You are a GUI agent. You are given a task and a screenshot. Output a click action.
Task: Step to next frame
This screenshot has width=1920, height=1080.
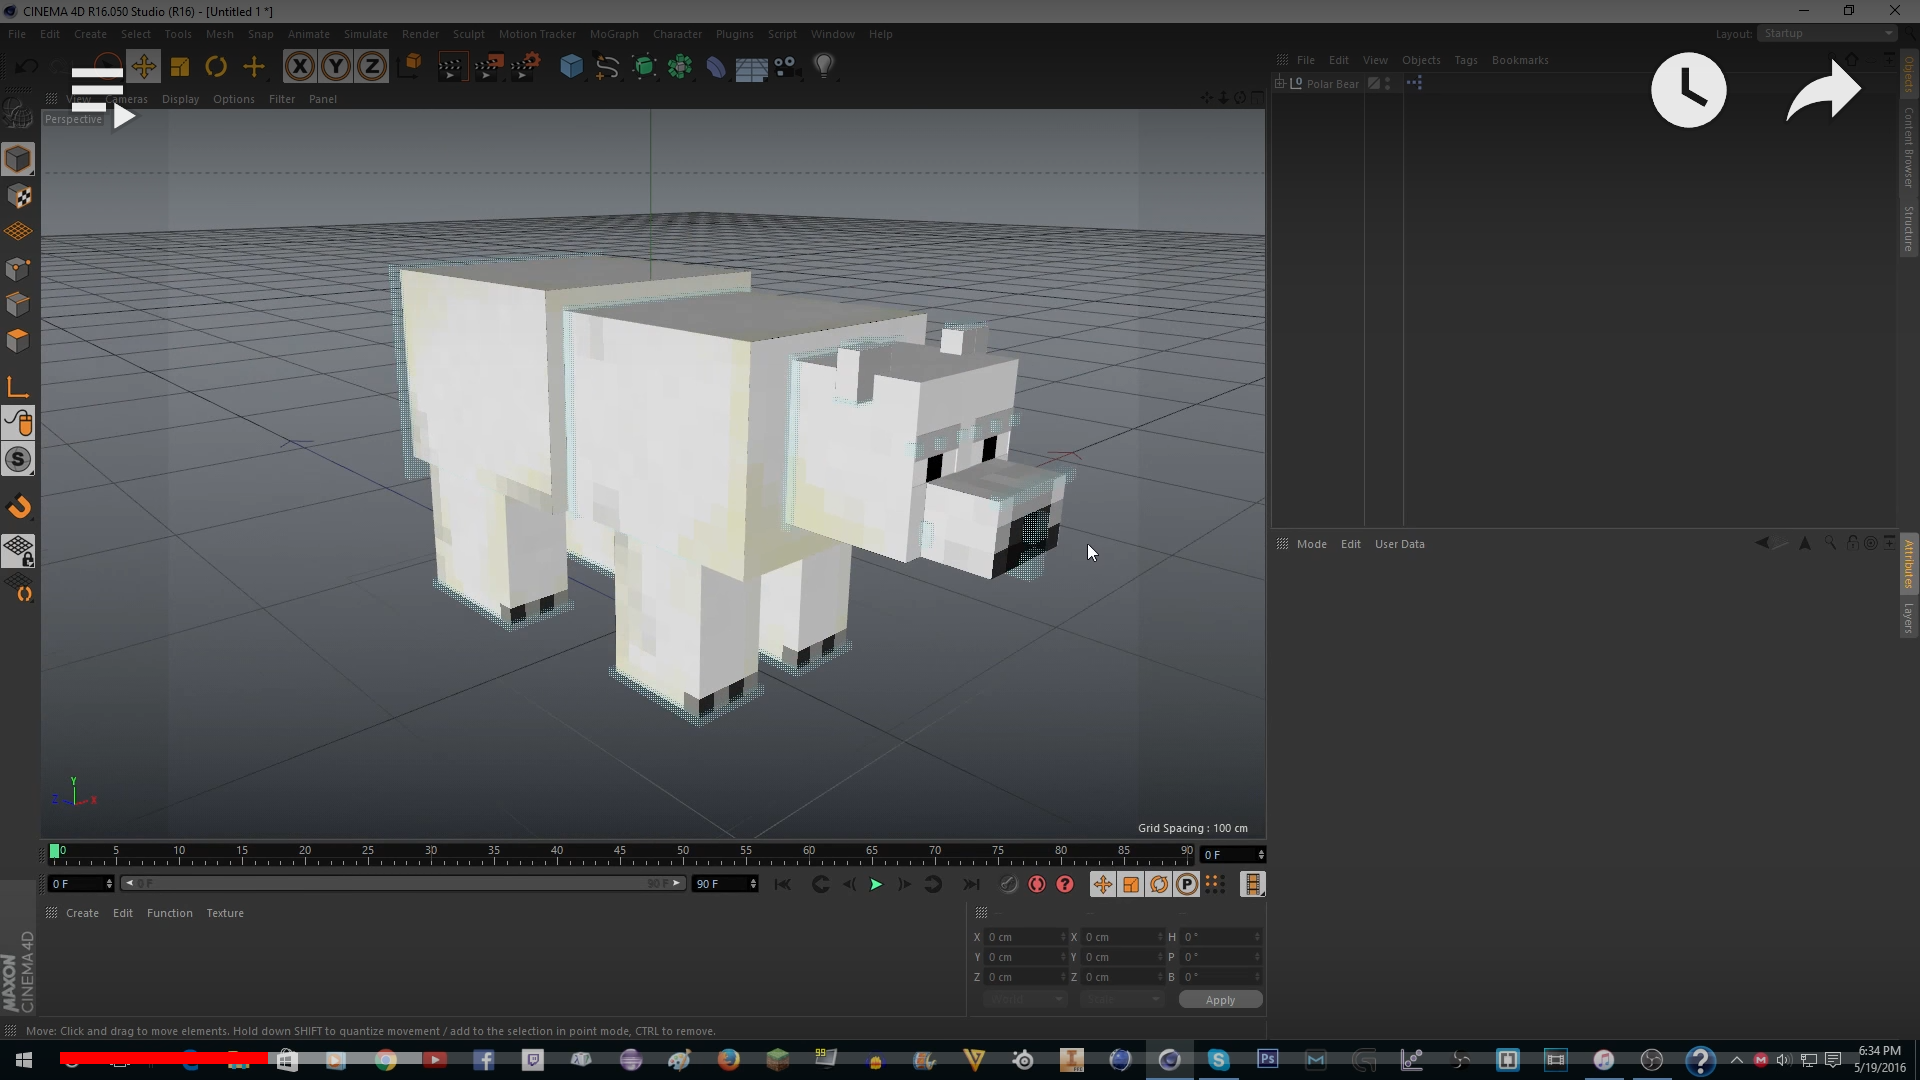tap(904, 884)
